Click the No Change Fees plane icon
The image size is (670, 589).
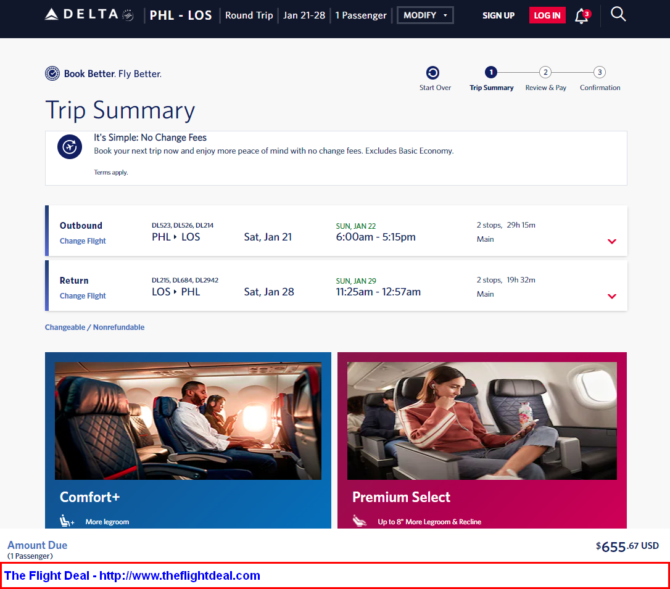point(70,147)
